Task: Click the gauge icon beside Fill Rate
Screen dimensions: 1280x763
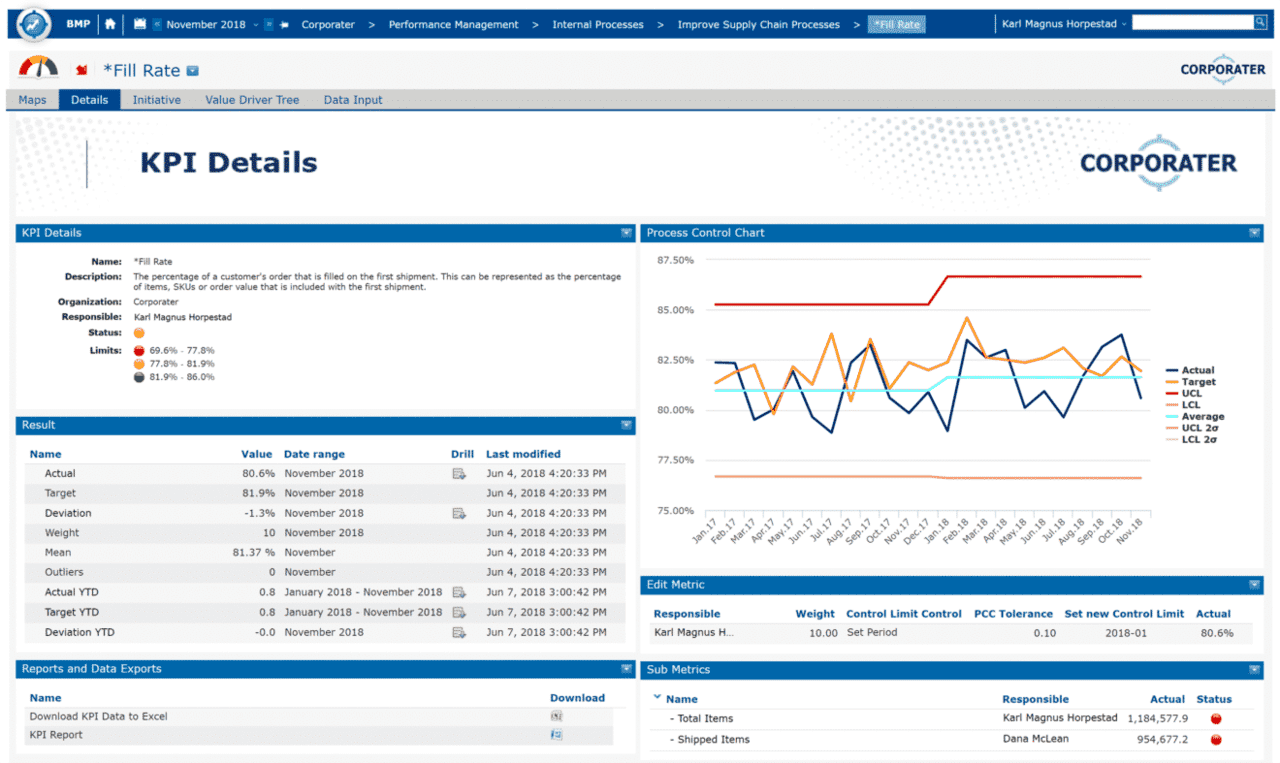Action: [38, 69]
